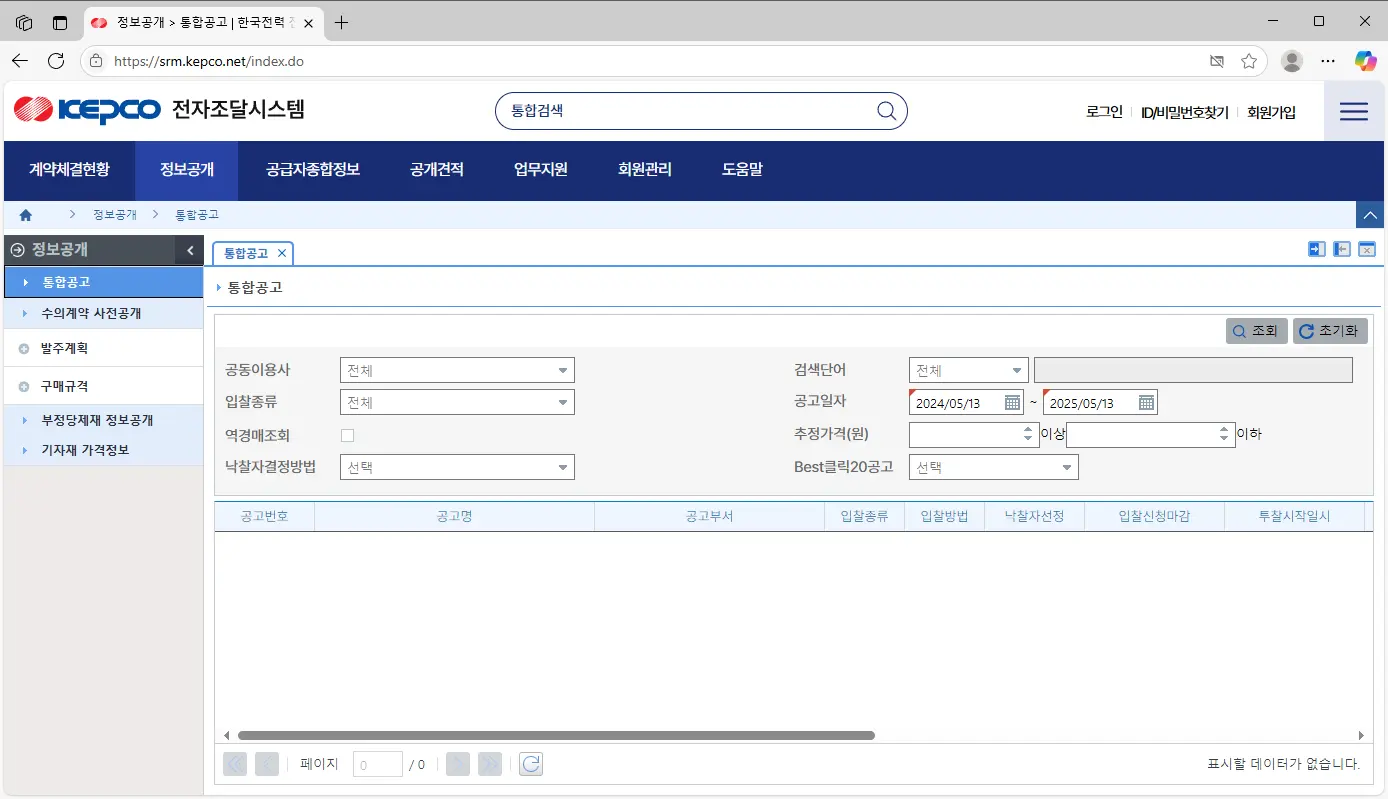
Task: Close the 통합공고 tab
Action: (x=282, y=253)
